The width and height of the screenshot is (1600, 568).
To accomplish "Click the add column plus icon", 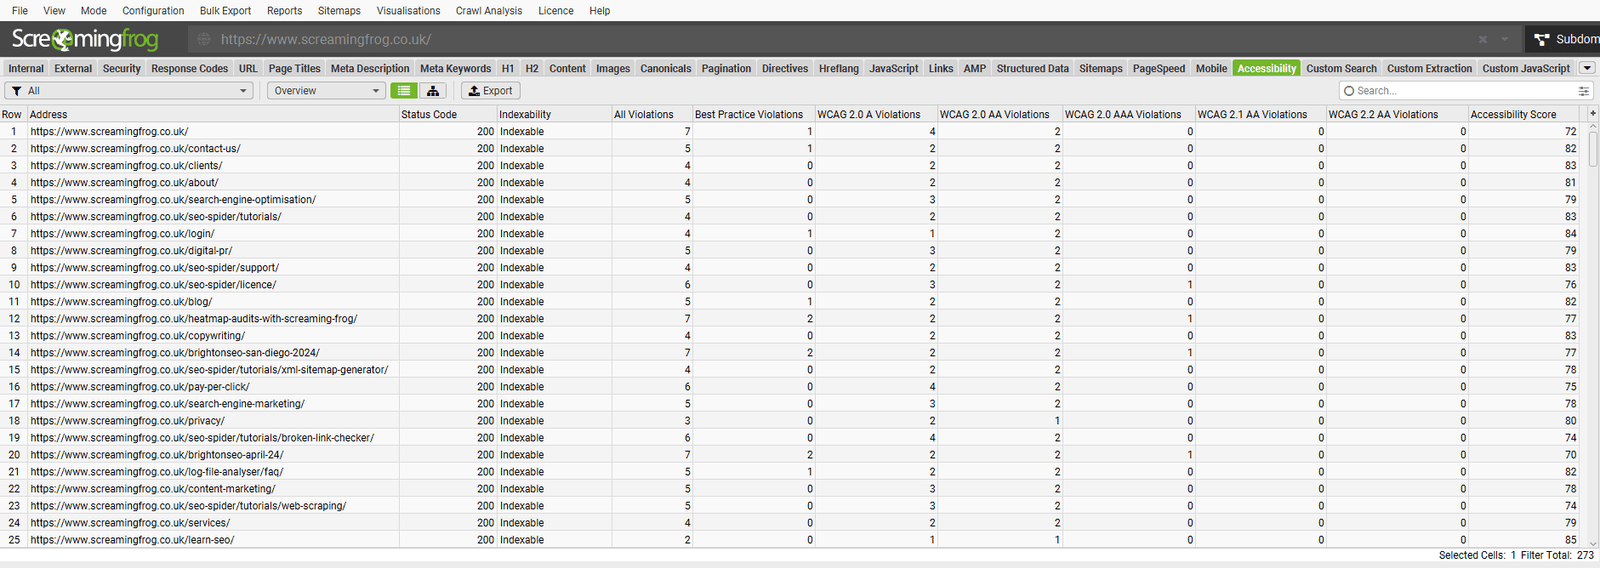I will [1593, 114].
